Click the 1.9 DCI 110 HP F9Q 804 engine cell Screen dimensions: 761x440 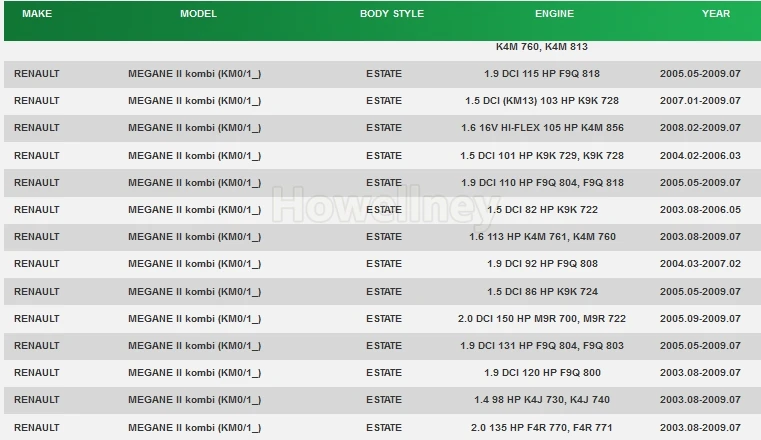[x=542, y=183]
